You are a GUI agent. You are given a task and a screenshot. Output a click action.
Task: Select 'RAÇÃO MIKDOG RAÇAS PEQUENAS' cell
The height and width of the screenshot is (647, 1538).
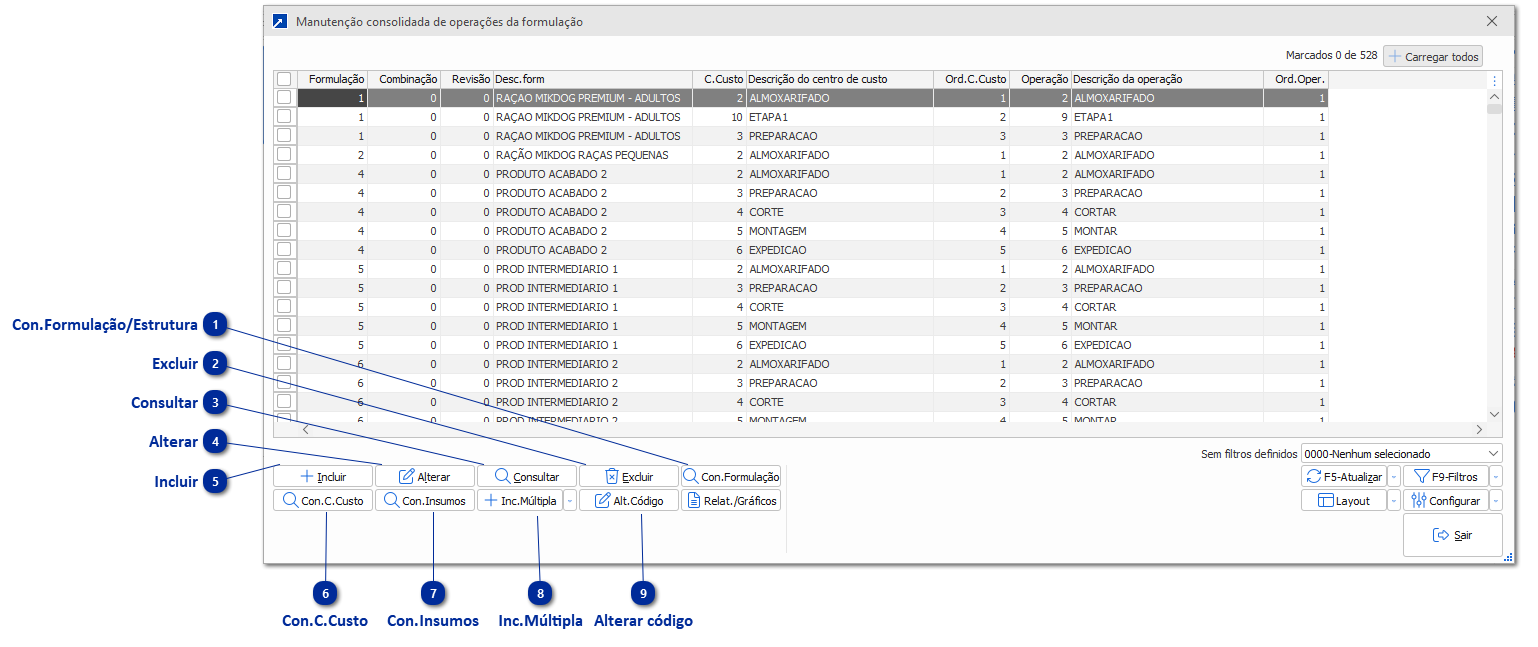593,155
